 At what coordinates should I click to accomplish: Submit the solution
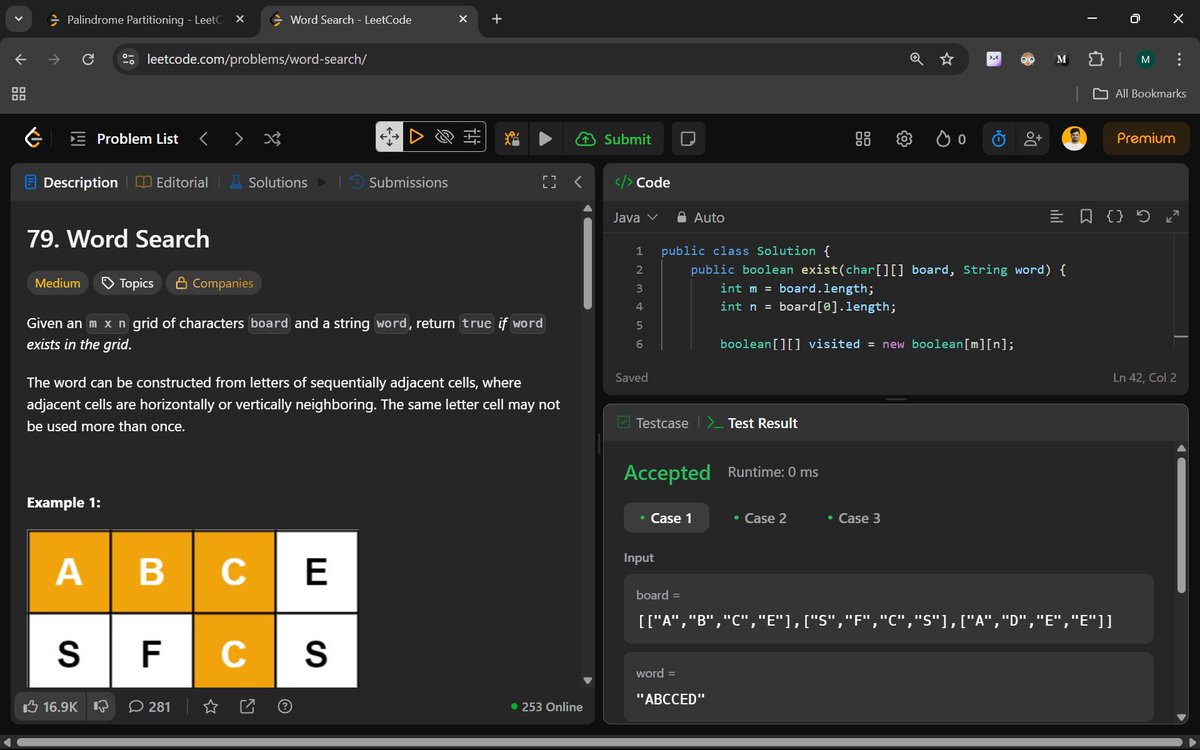(614, 139)
